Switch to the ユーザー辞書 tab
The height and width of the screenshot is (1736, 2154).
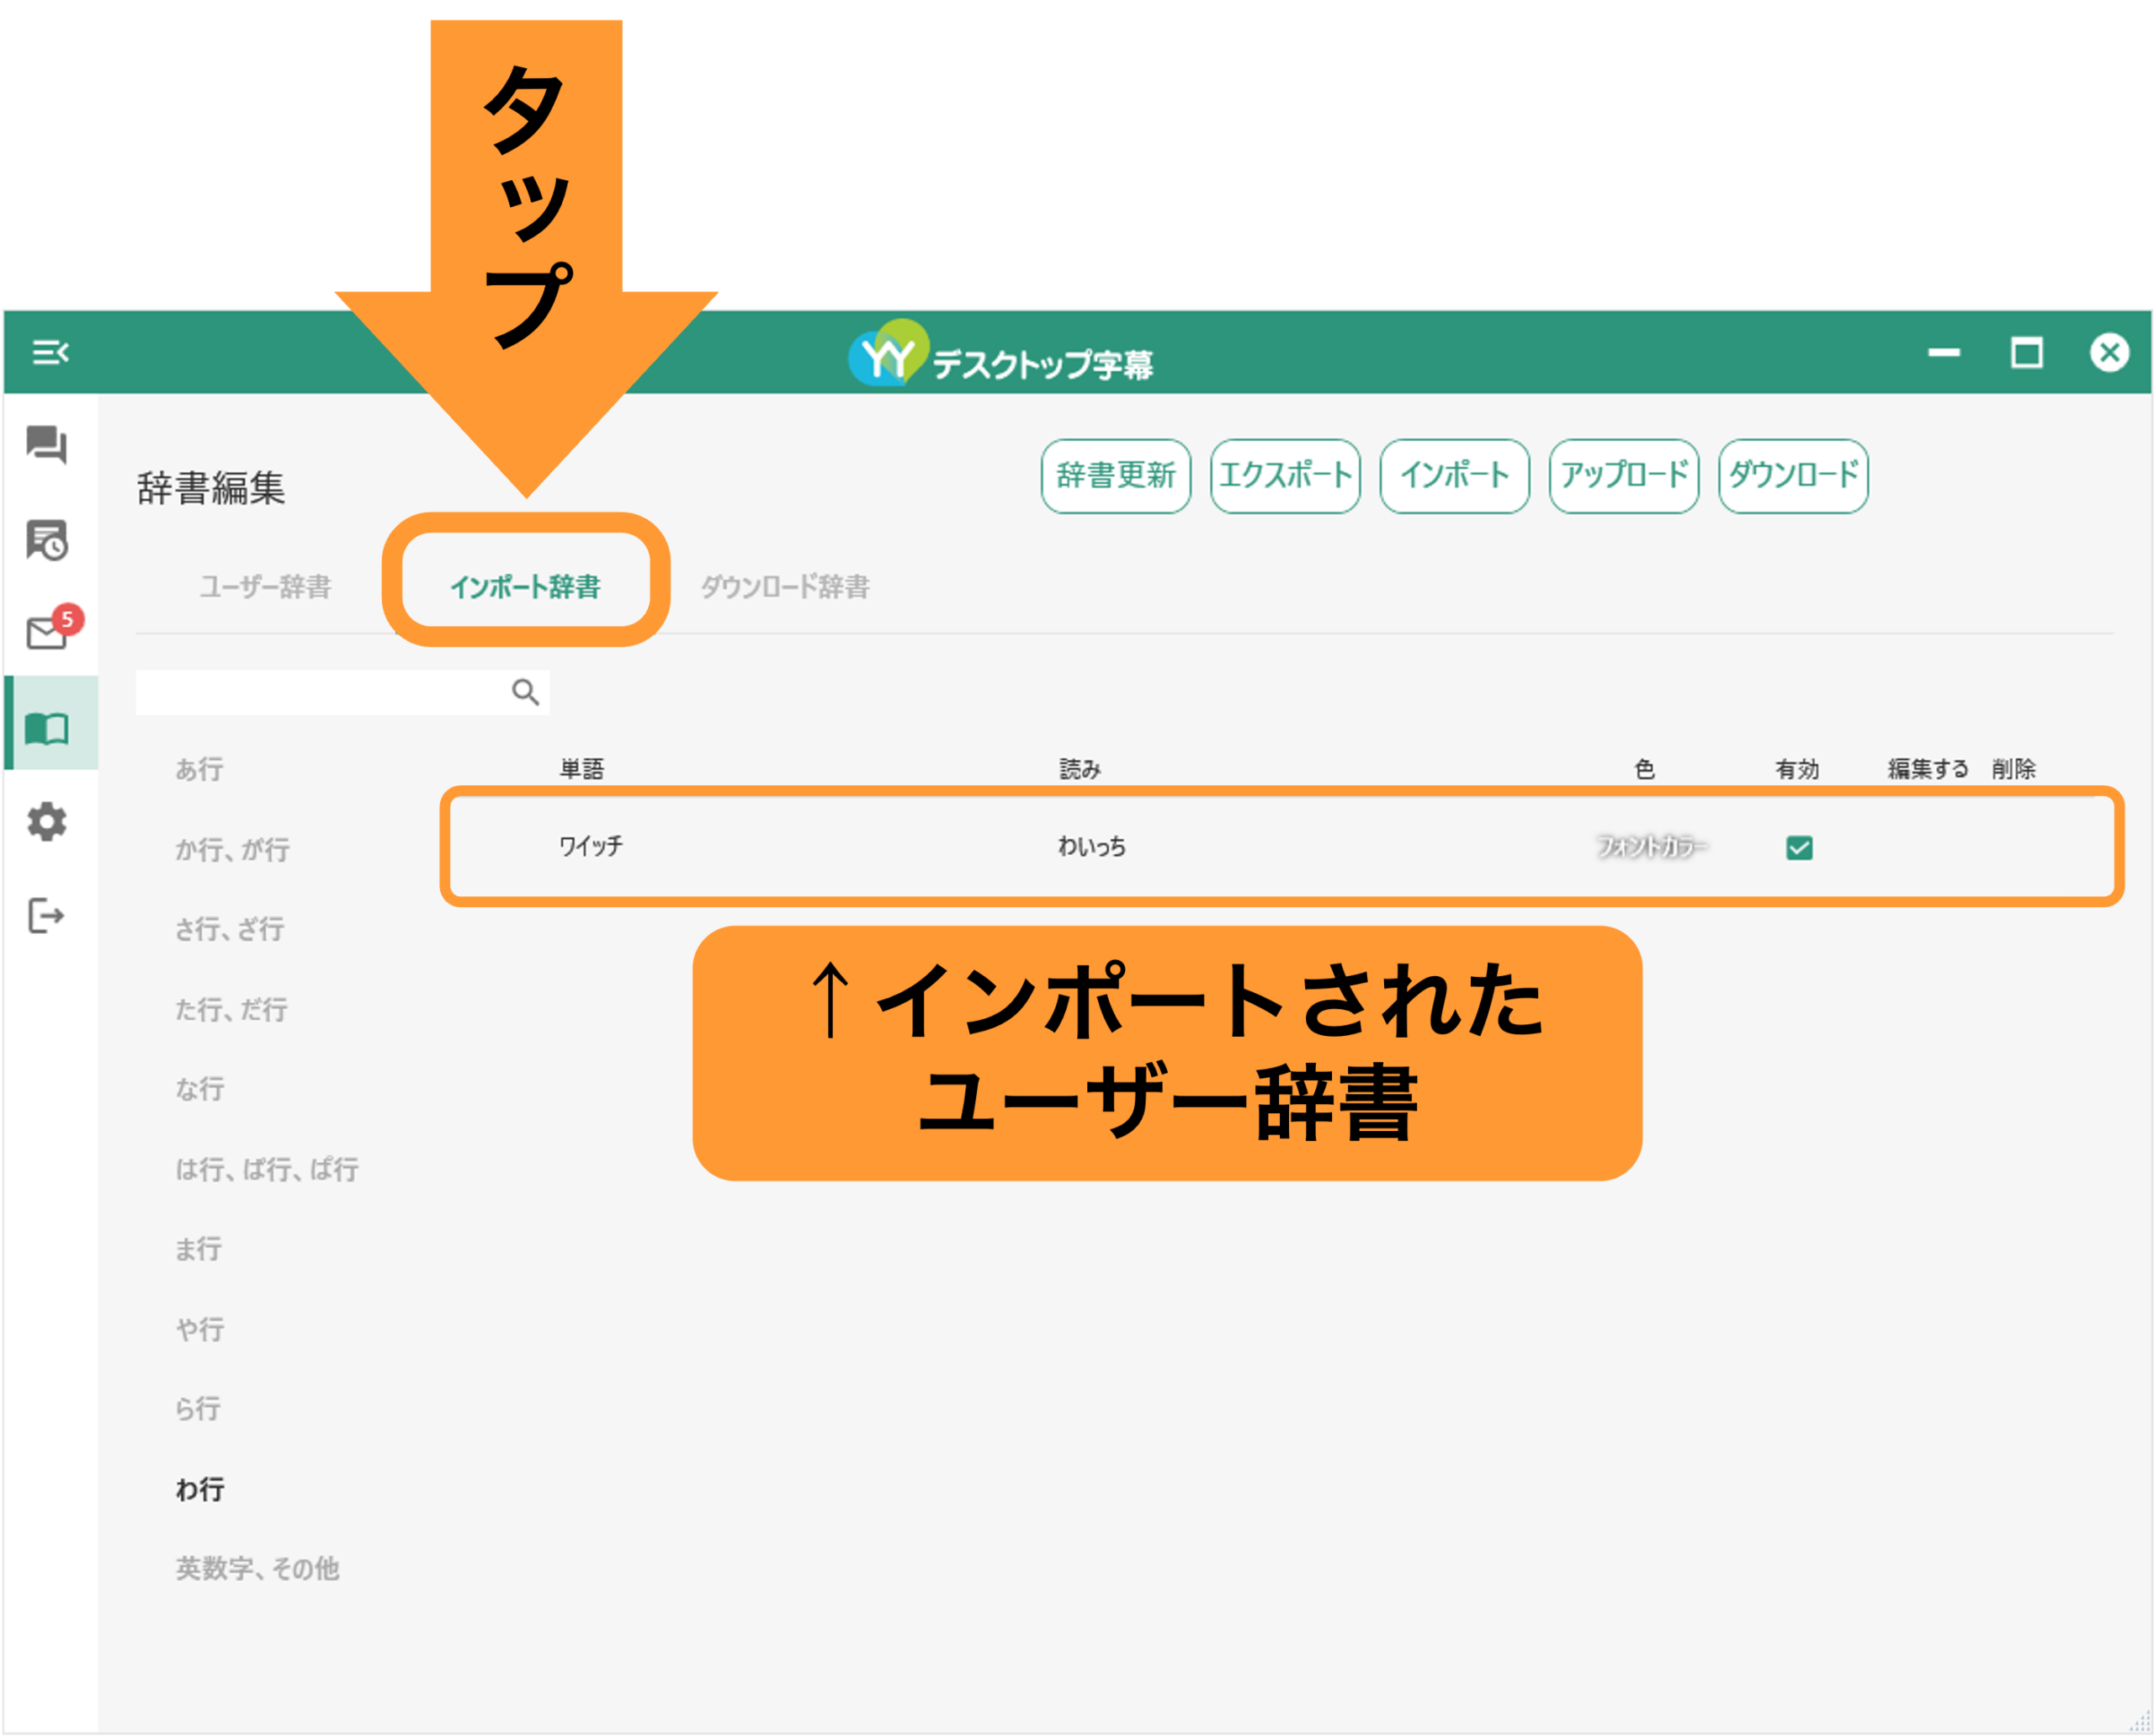pyautogui.click(x=265, y=586)
